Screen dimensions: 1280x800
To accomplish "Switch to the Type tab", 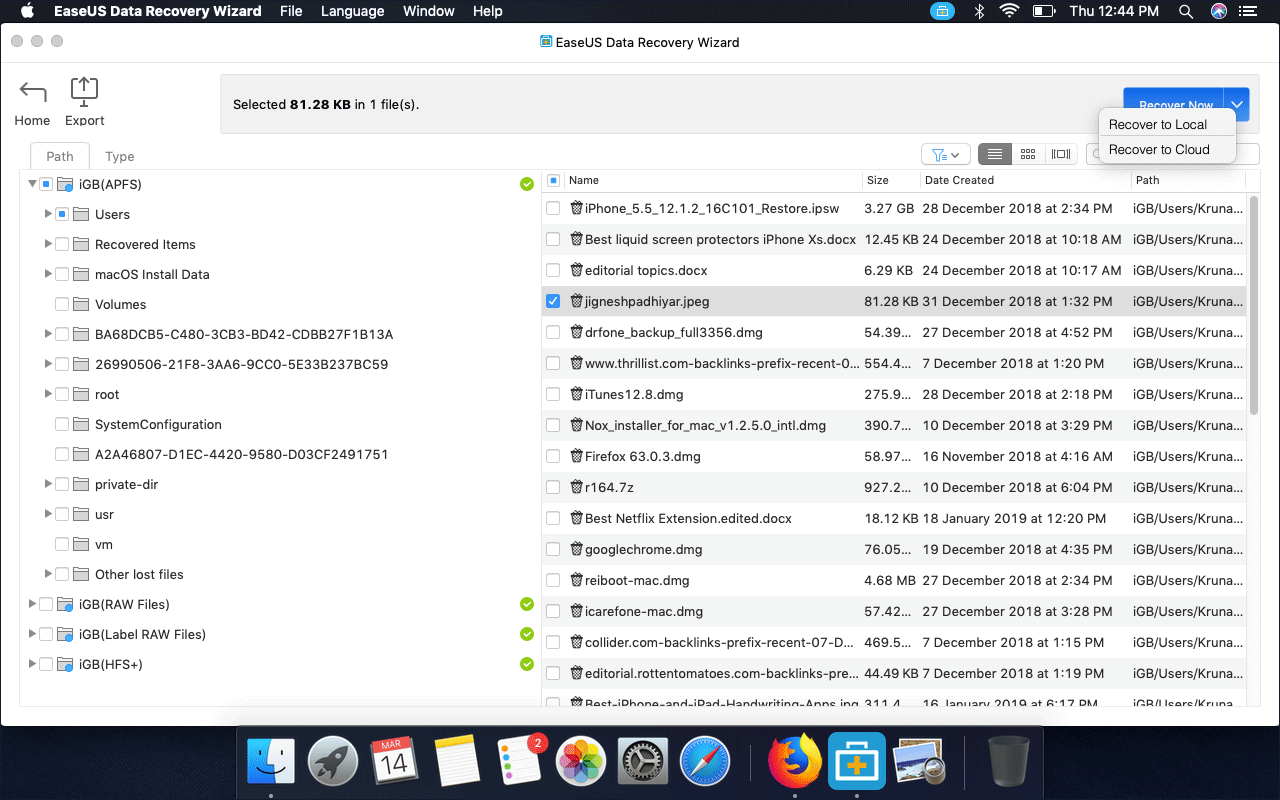I will (119, 156).
